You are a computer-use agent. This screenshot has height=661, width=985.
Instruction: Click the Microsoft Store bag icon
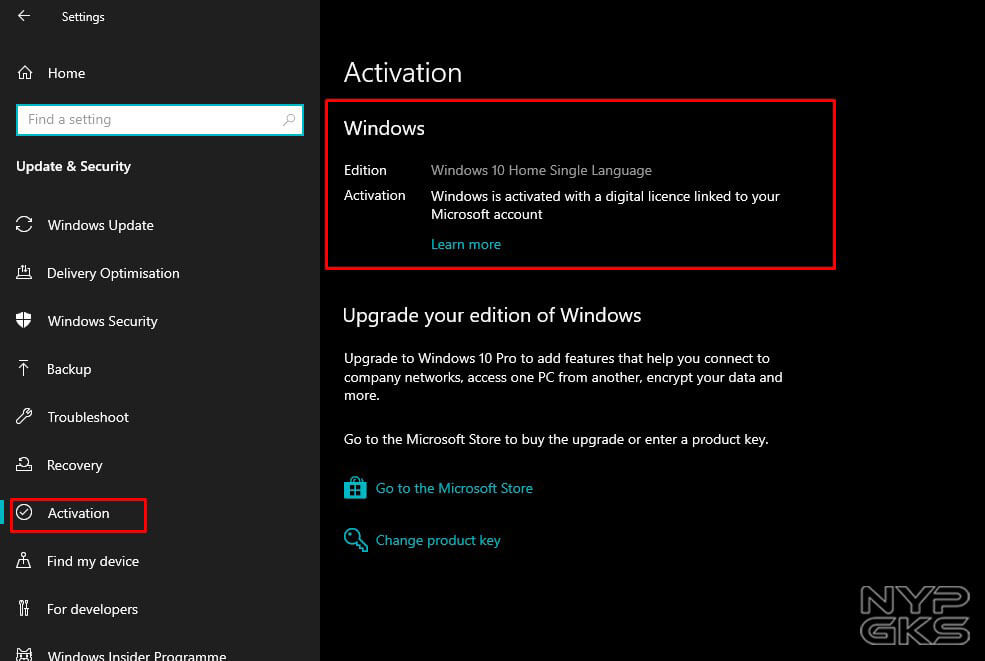(x=355, y=488)
